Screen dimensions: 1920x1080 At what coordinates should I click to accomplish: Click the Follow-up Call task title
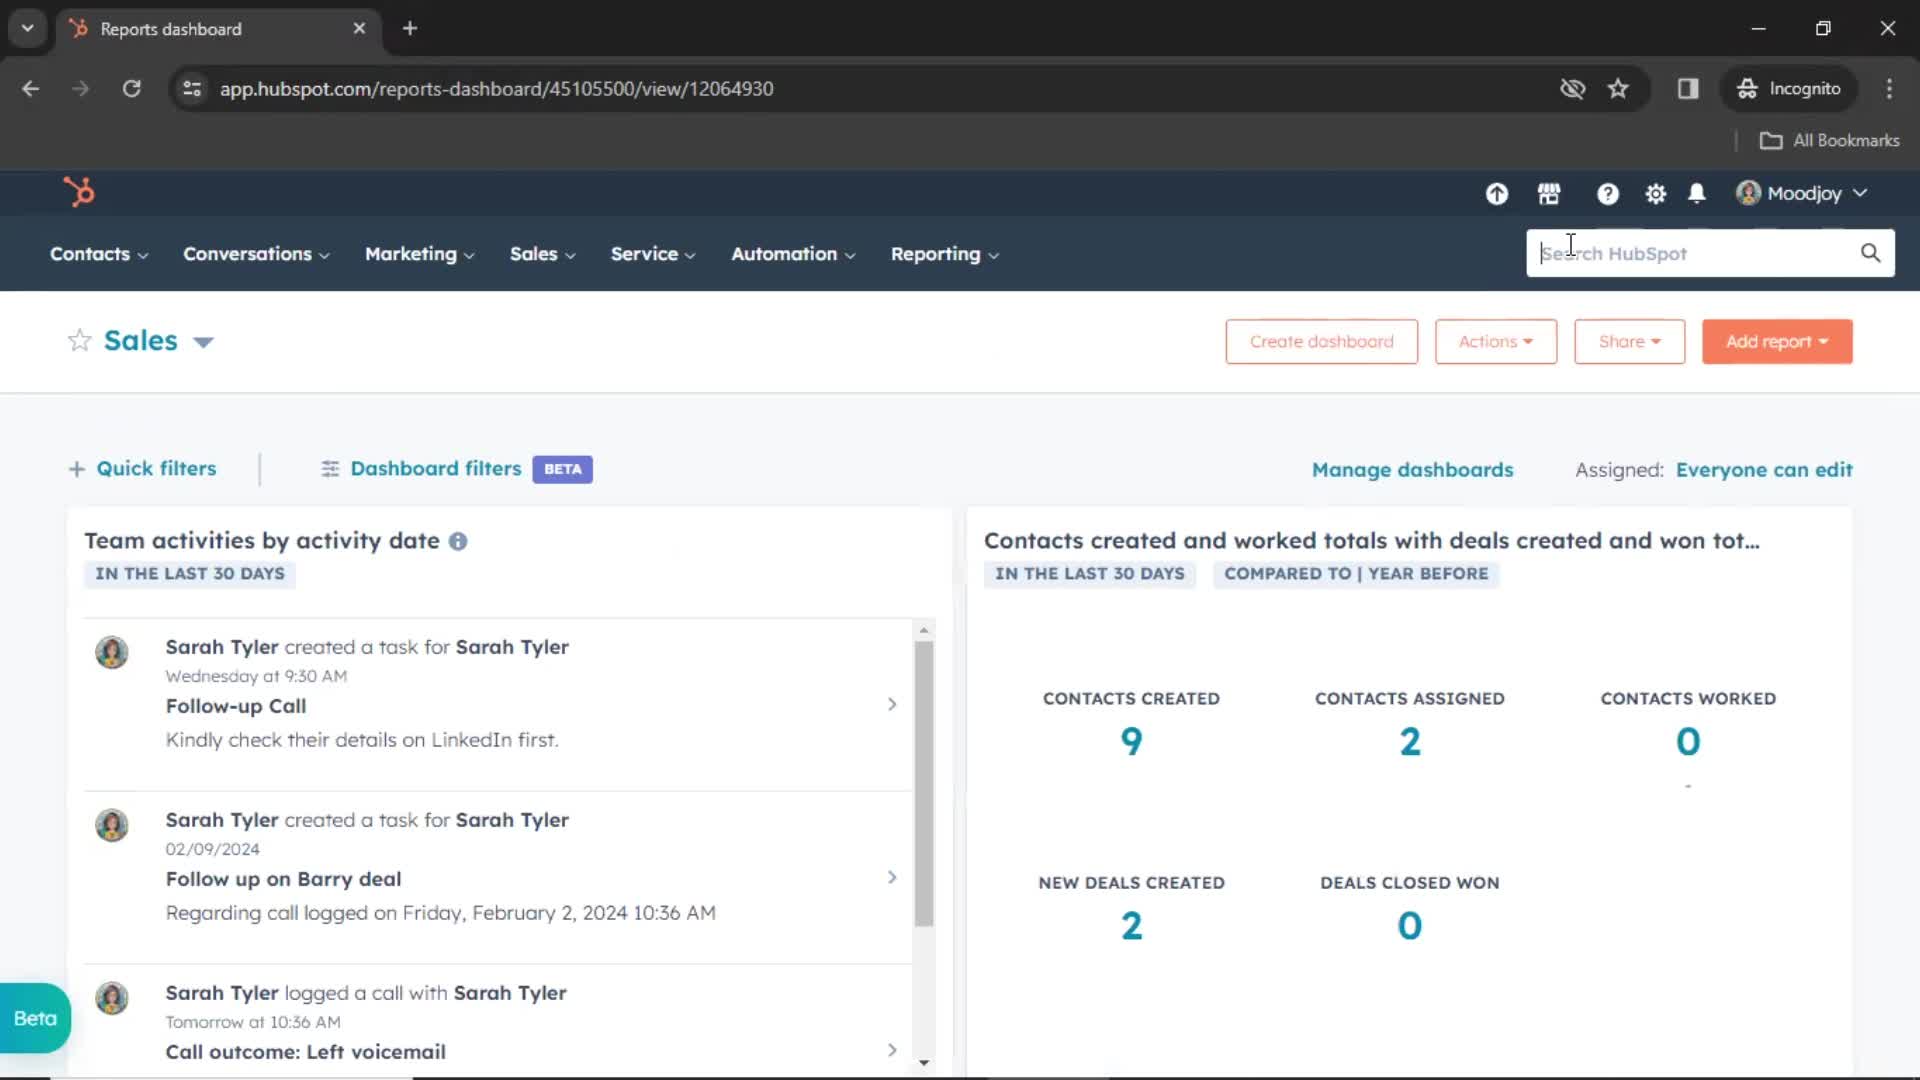(x=236, y=706)
